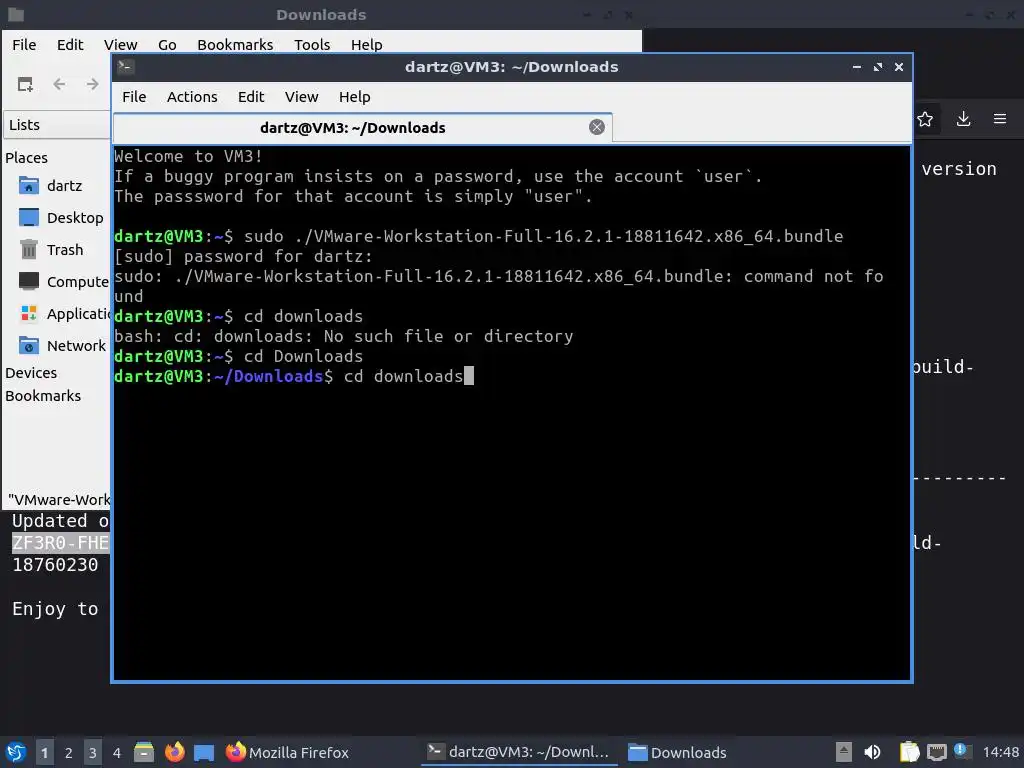The image size is (1024, 768).
Task: Open Tools menu in file manager
Action: pyautogui.click(x=312, y=44)
